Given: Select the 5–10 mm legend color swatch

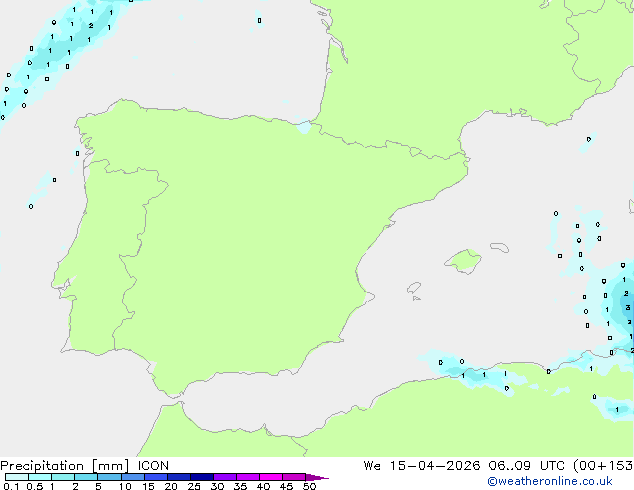Looking at the screenshot, I should click(x=109, y=477).
